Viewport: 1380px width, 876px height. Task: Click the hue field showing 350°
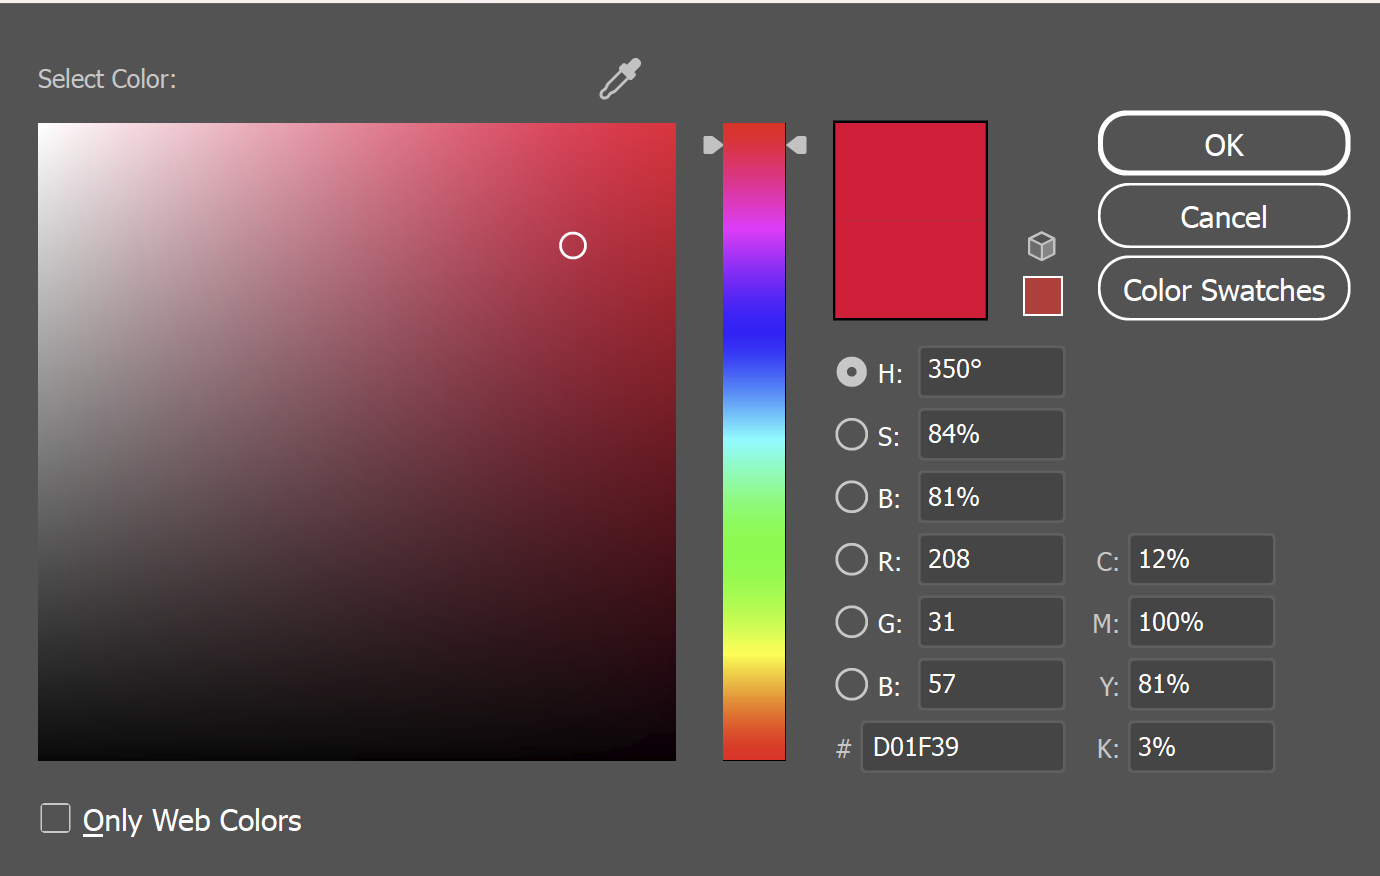pyautogui.click(x=991, y=372)
